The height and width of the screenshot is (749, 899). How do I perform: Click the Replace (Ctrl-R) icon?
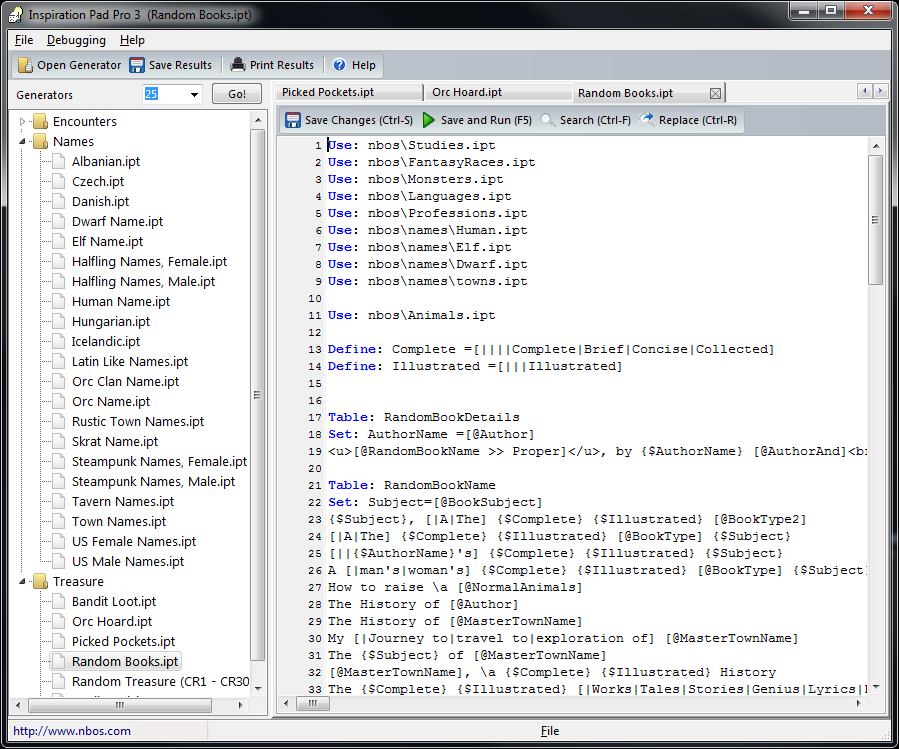647,119
